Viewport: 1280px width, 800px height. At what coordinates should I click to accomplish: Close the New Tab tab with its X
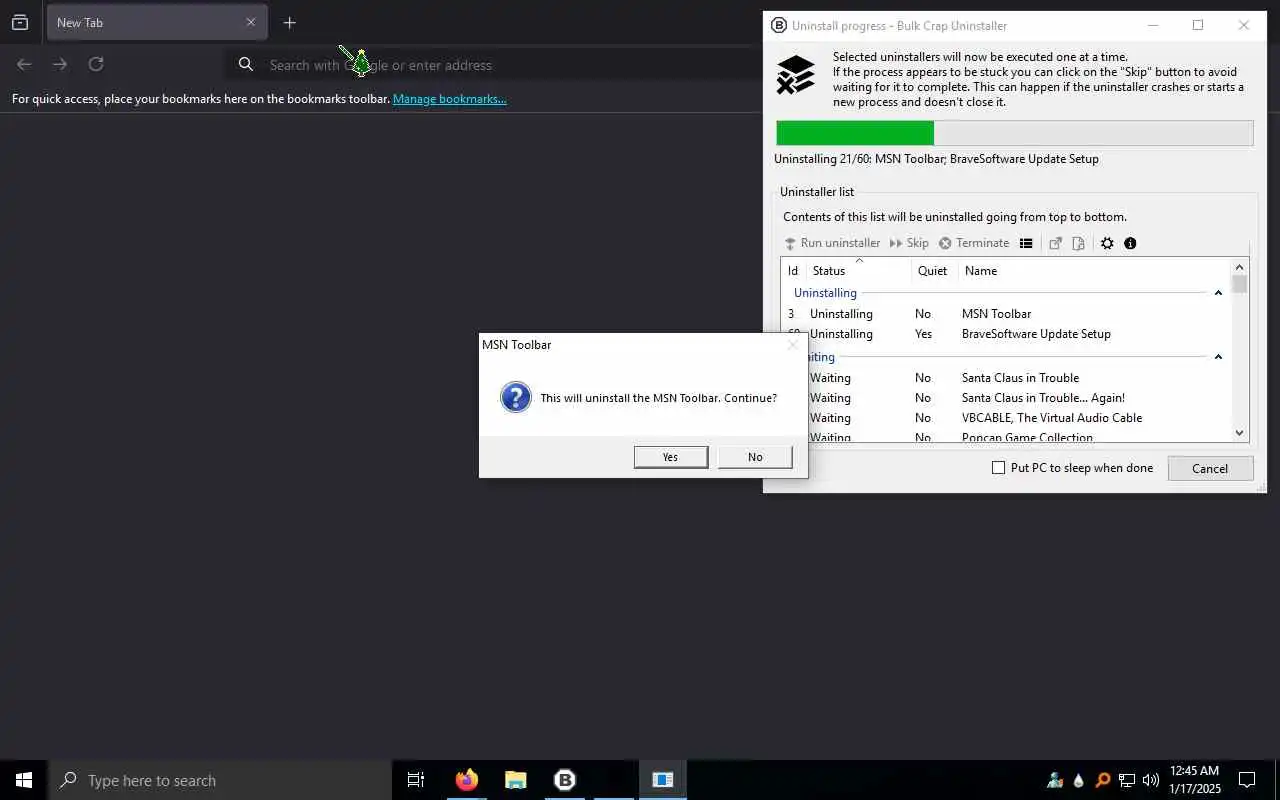(x=251, y=22)
